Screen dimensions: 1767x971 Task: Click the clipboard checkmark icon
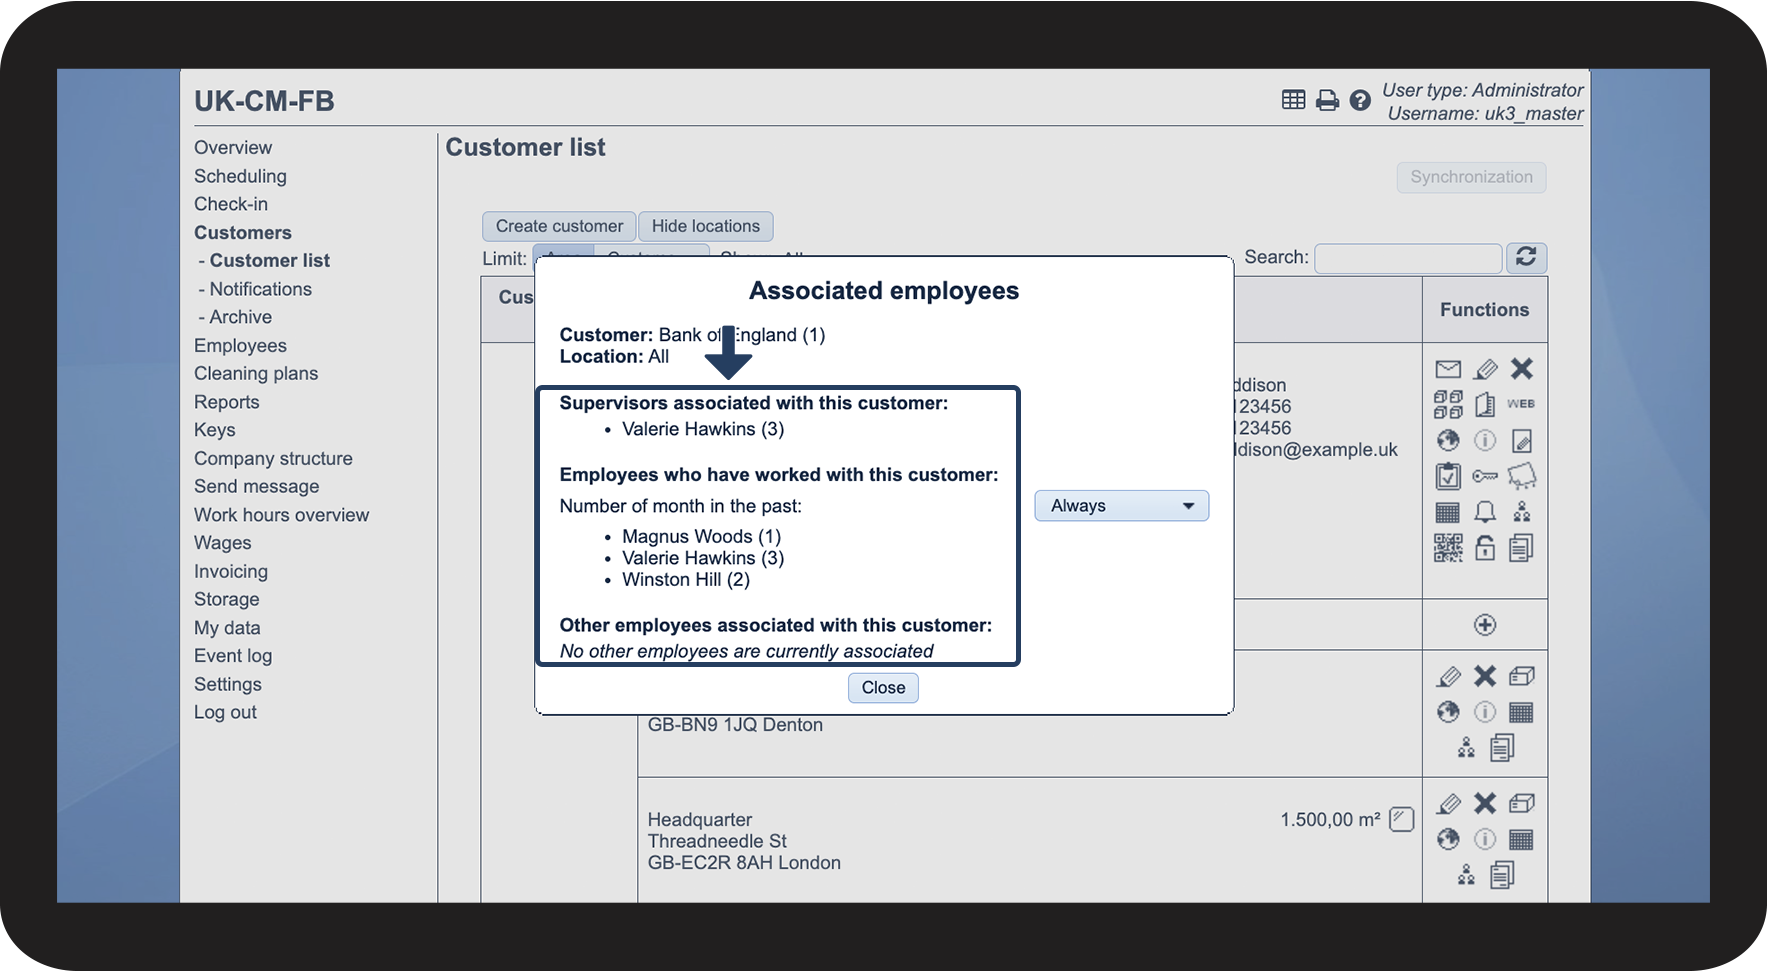(1448, 476)
